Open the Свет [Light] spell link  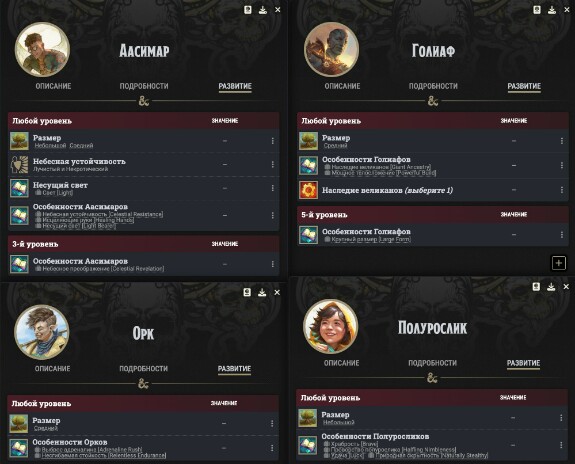pyautogui.click(x=58, y=193)
